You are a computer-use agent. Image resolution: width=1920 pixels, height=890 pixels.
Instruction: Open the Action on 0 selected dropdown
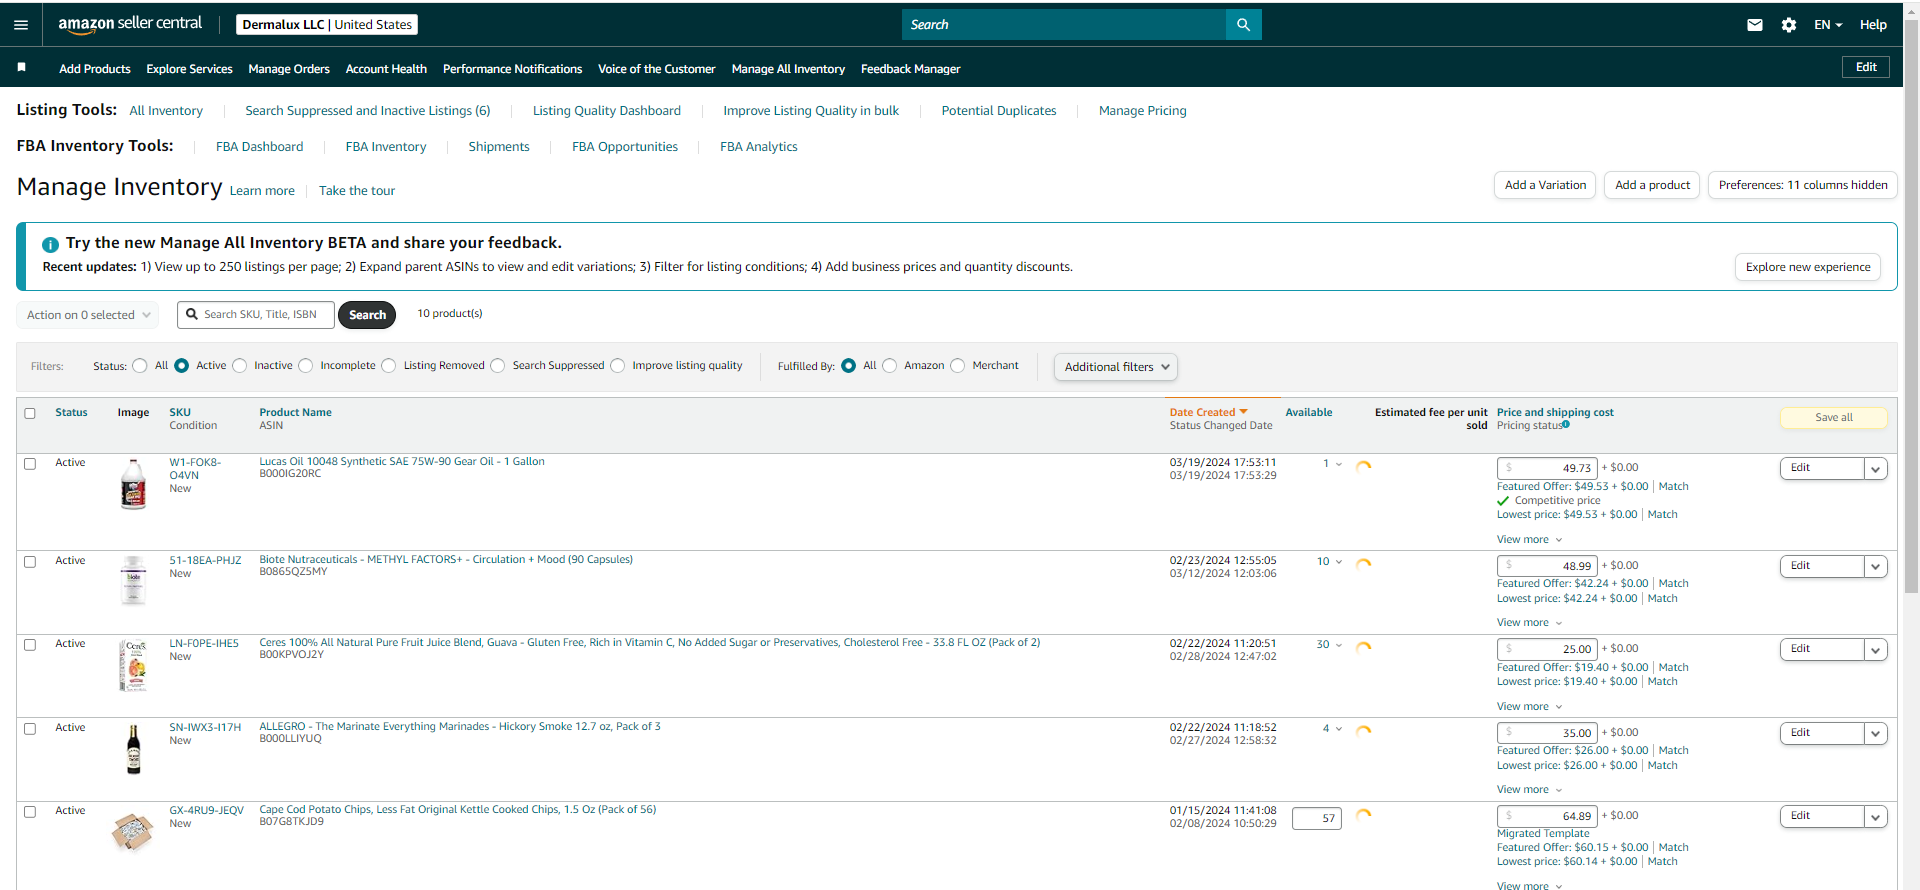(x=88, y=315)
